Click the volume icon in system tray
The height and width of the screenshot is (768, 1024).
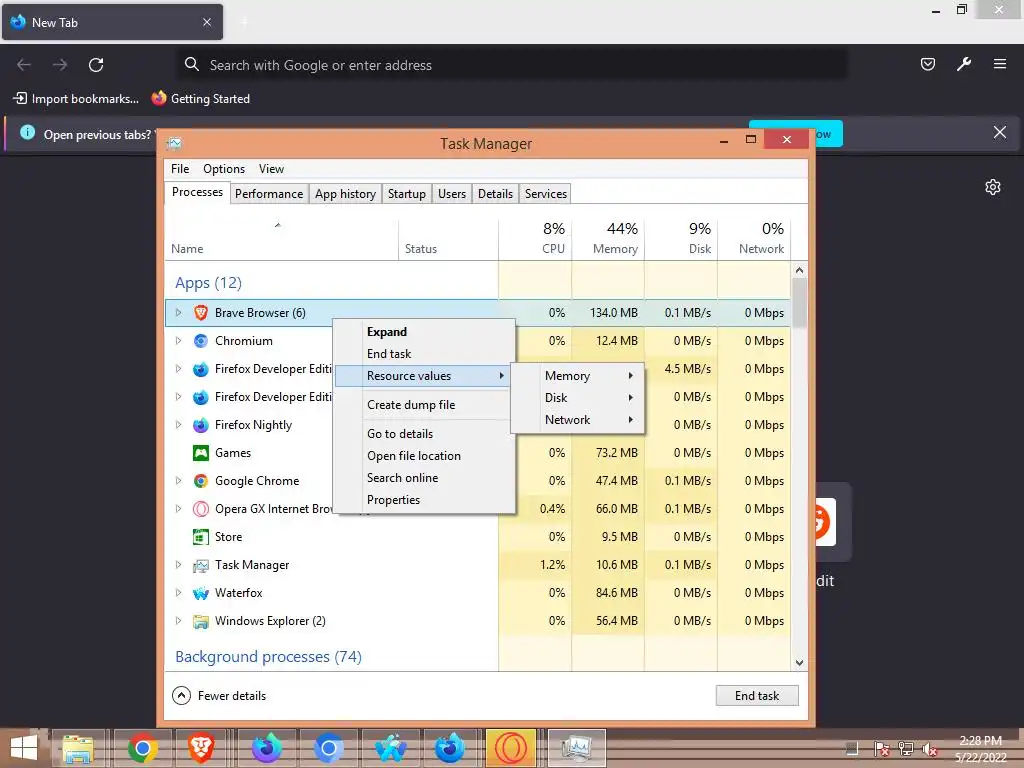(930, 749)
